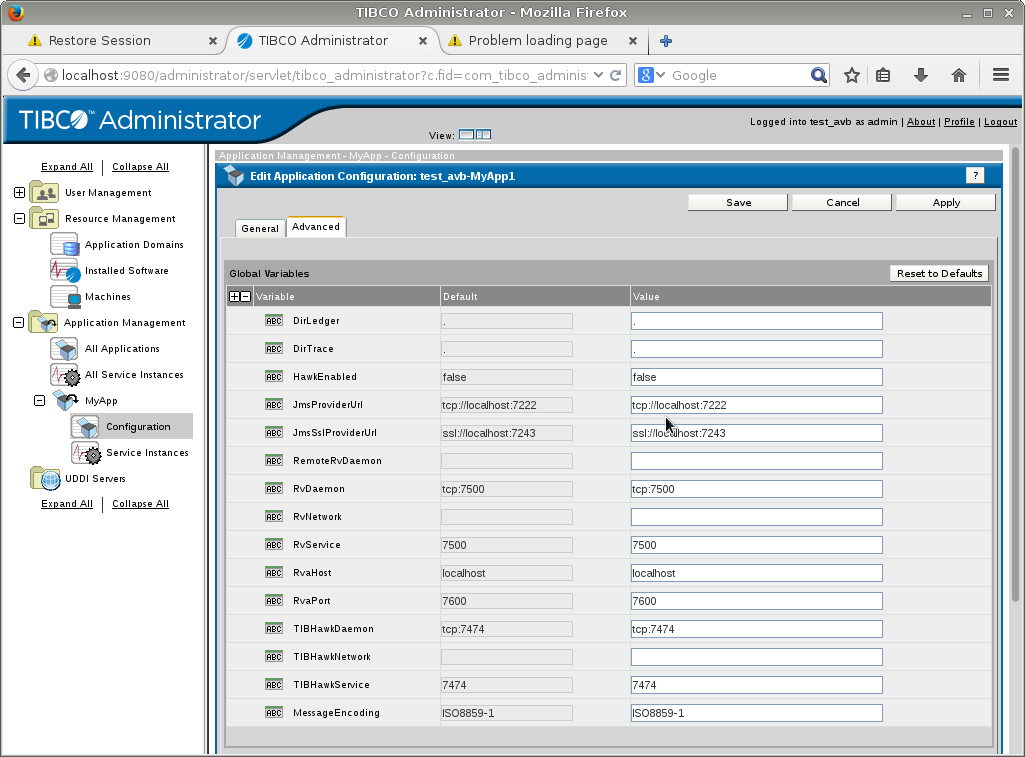Click the Logout link

1000,122
